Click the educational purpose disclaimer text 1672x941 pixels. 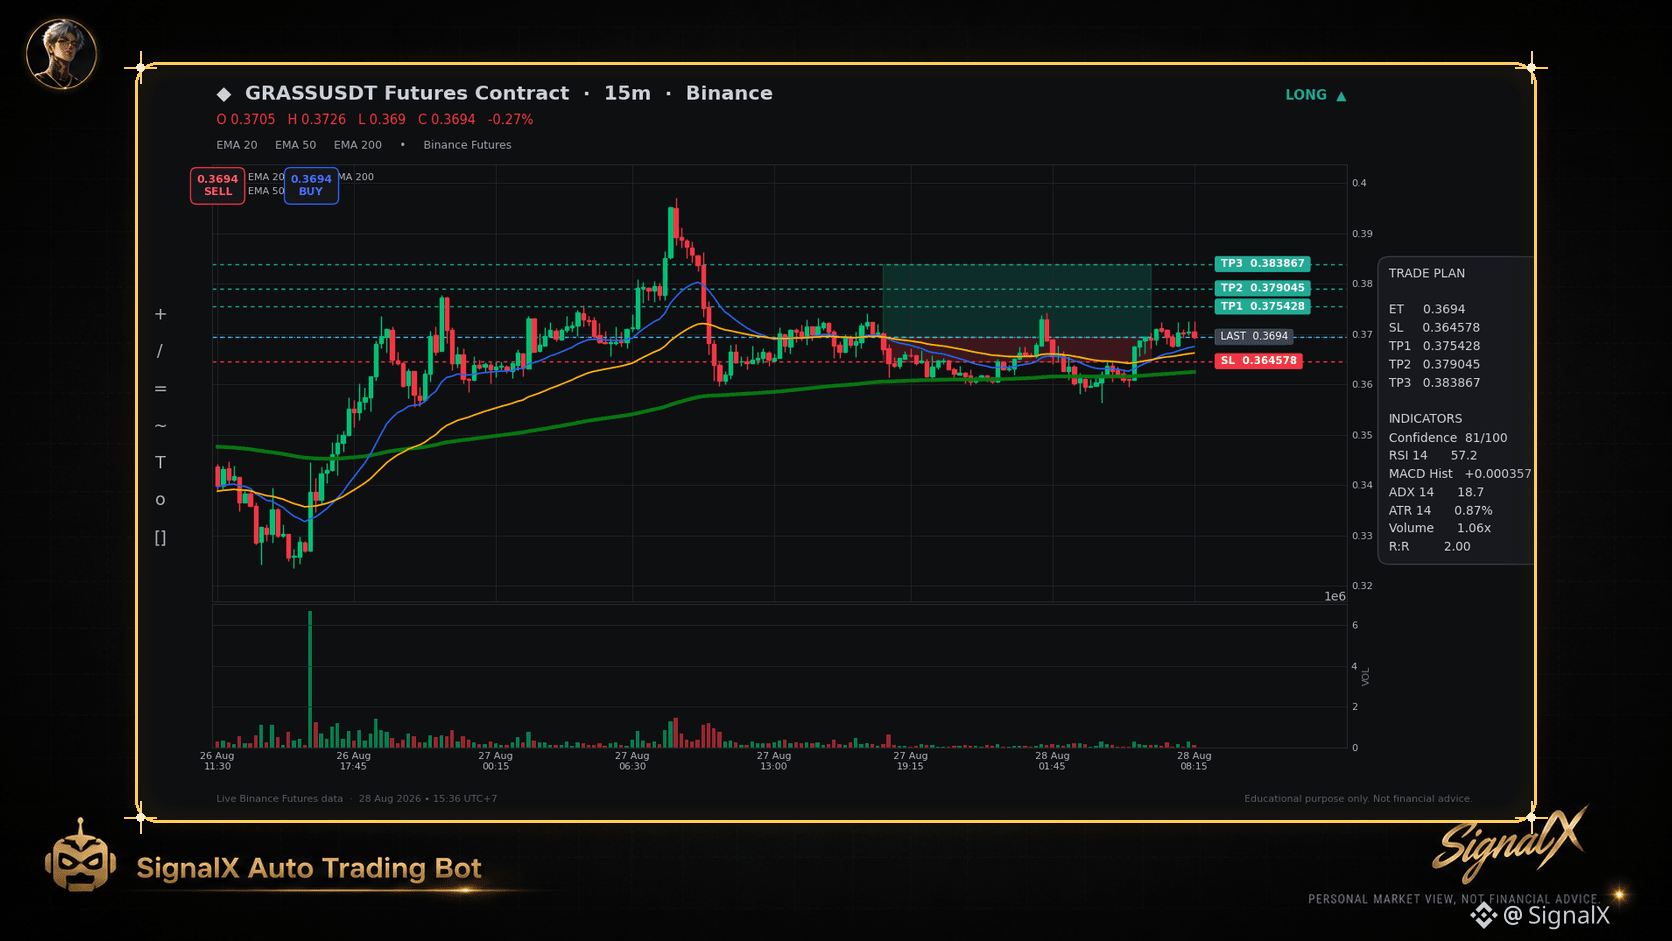[1358, 798]
